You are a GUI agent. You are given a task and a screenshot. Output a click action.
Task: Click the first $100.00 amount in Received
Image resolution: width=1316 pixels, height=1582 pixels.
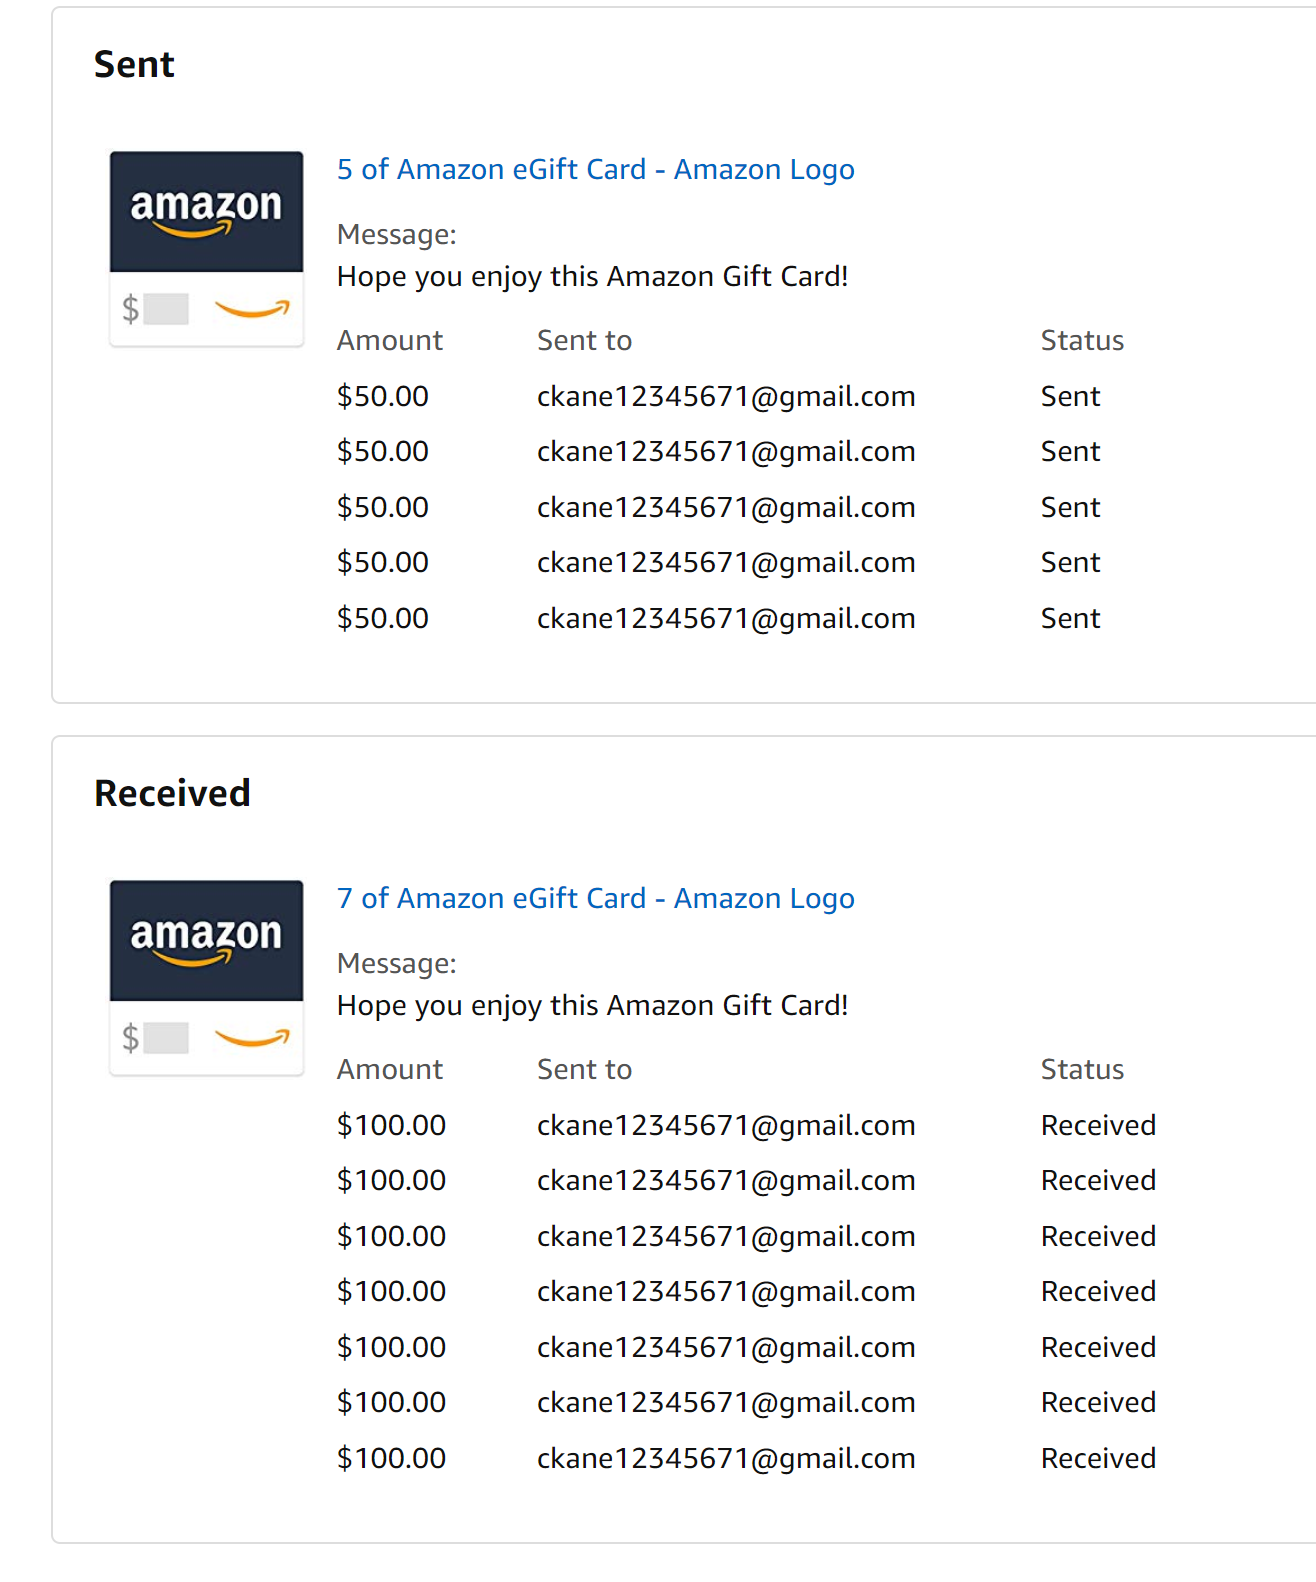coord(391,1126)
